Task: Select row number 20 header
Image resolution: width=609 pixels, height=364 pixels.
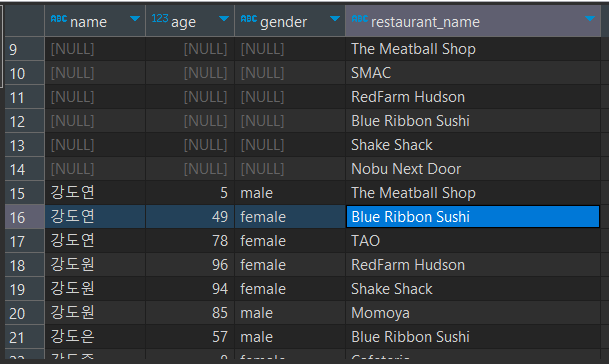Action: pos(24,313)
